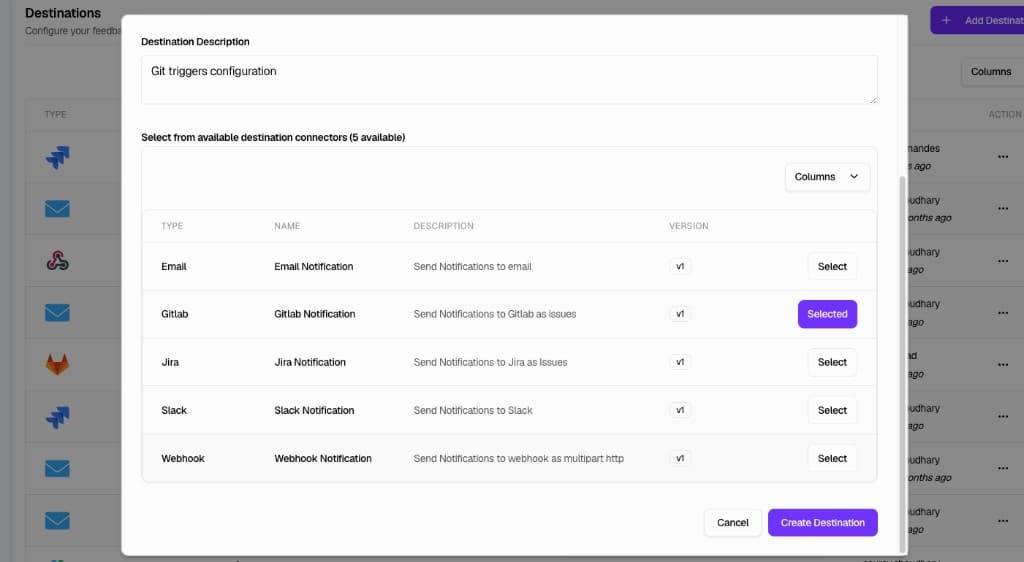Image resolution: width=1024 pixels, height=562 pixels.
Task: Open the Columns dropdown in the connector table
Action: click(827, 177)
